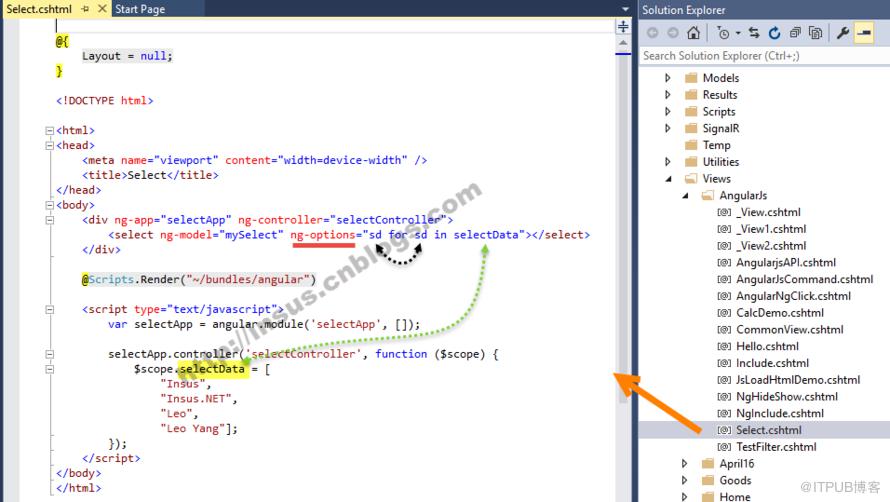The image size is (890, 502).
Task: Select AngularNgClick.cshtml file
Action: (x=793, y=296)
